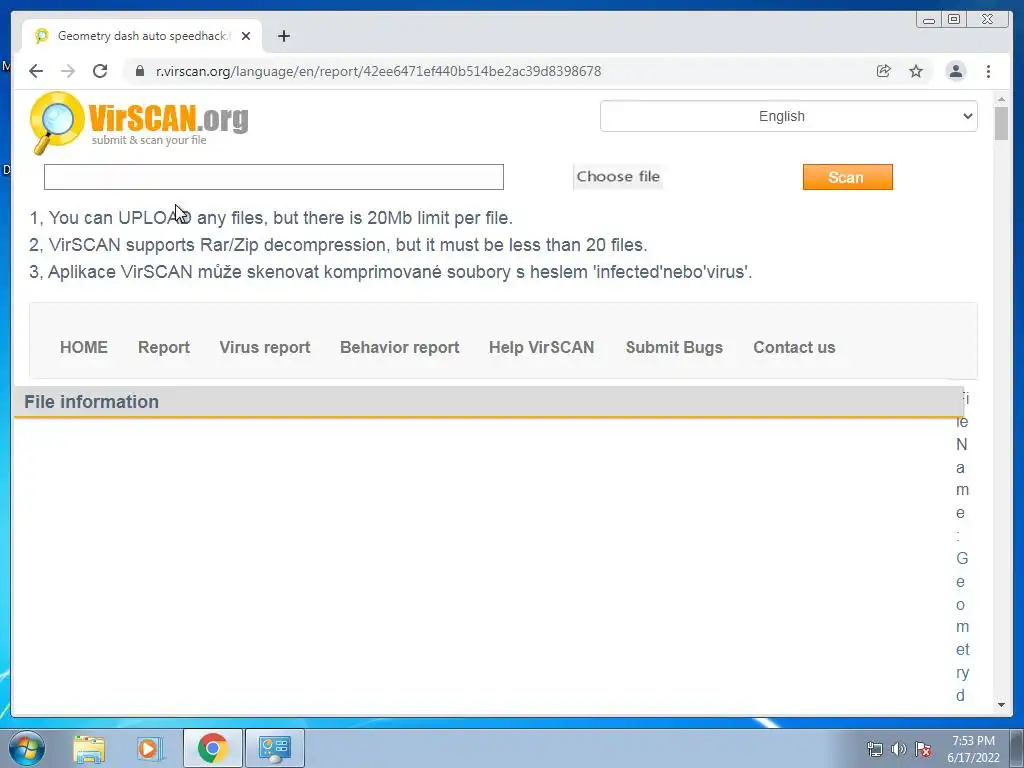This screenshot has width=1024, height=768.
Task: Click the VirSCAN.org logo
Action: (139, 122)
